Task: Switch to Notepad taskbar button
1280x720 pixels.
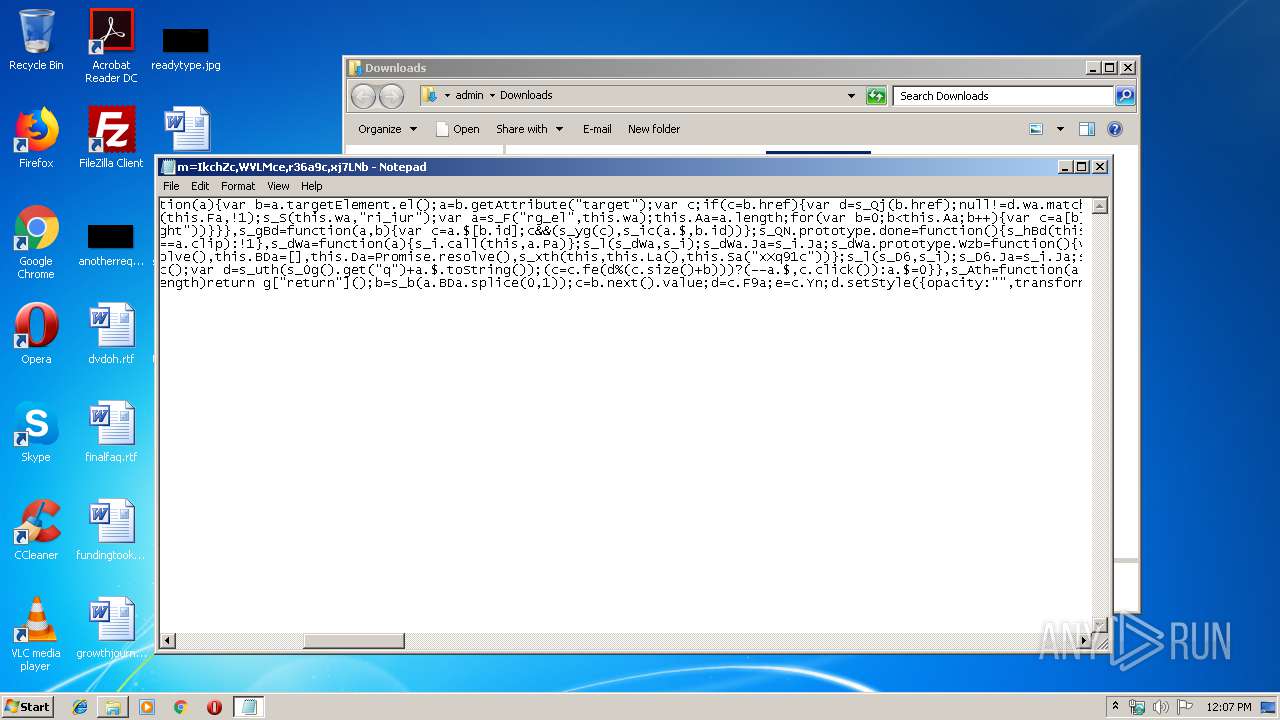Action: pyautogui.click(x=249, y=707)
